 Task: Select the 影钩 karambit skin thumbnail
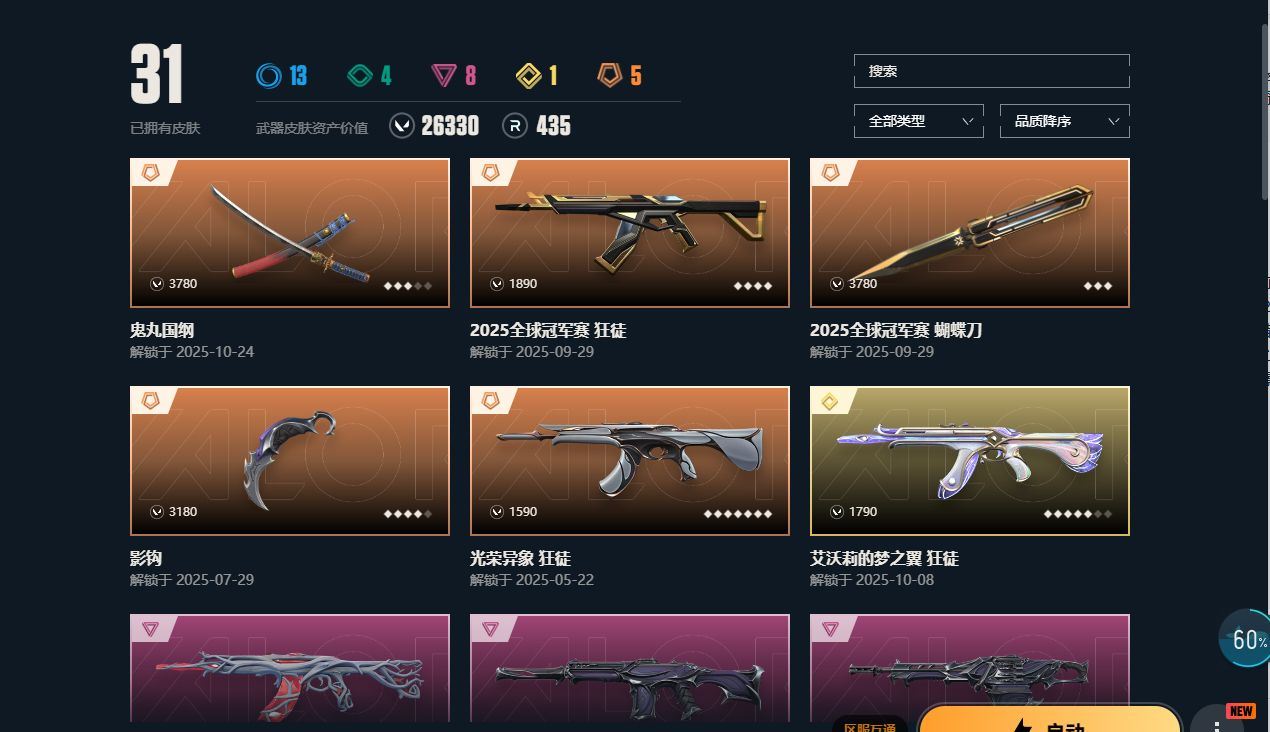click(290, 461)
